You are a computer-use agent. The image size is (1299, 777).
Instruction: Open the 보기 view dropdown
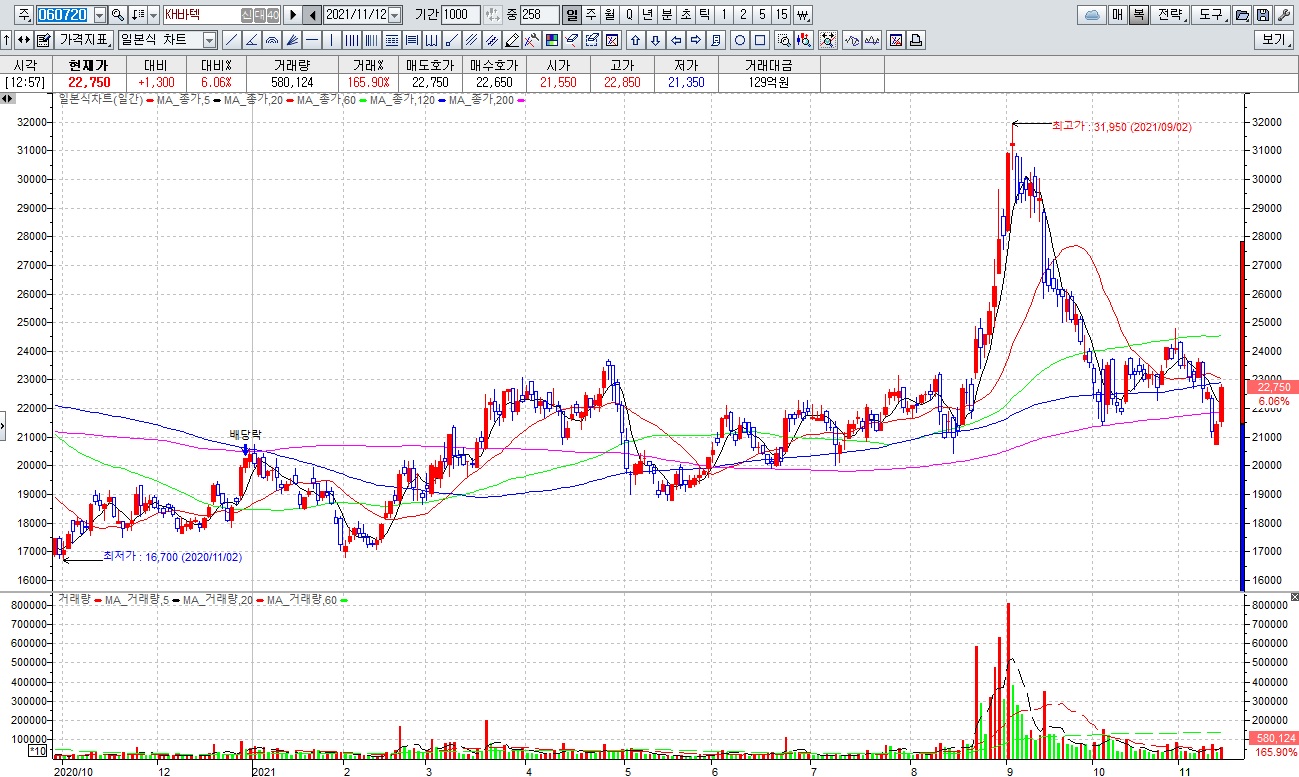point(1273,40)
